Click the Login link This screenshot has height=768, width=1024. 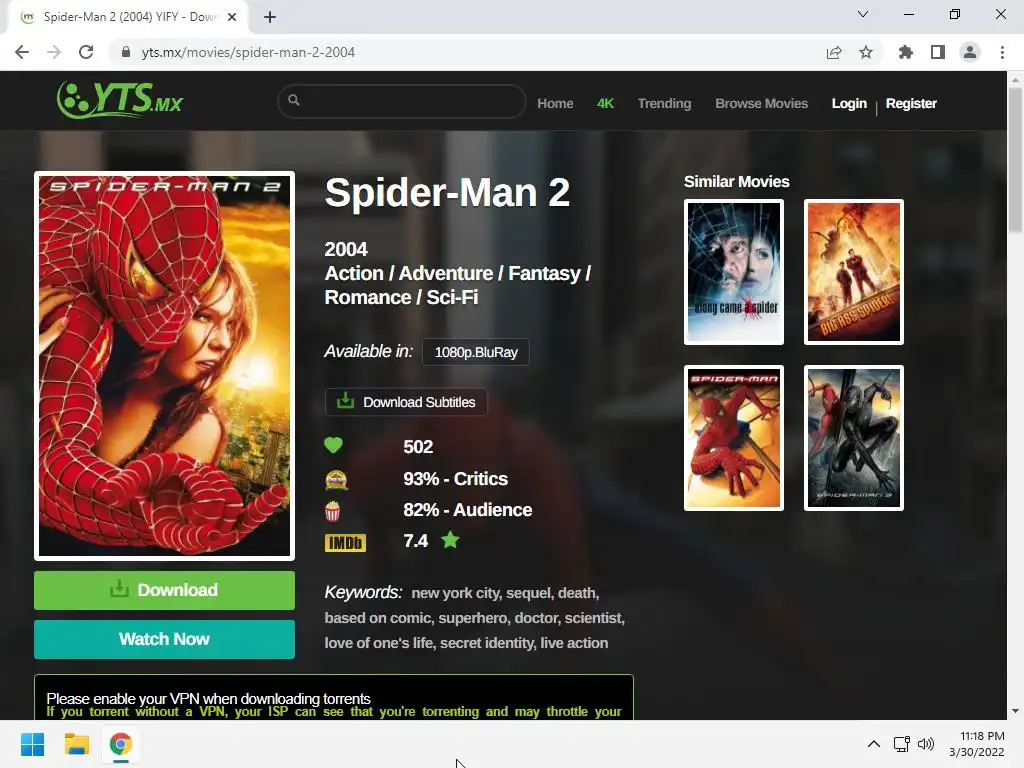tap(849, 103)
